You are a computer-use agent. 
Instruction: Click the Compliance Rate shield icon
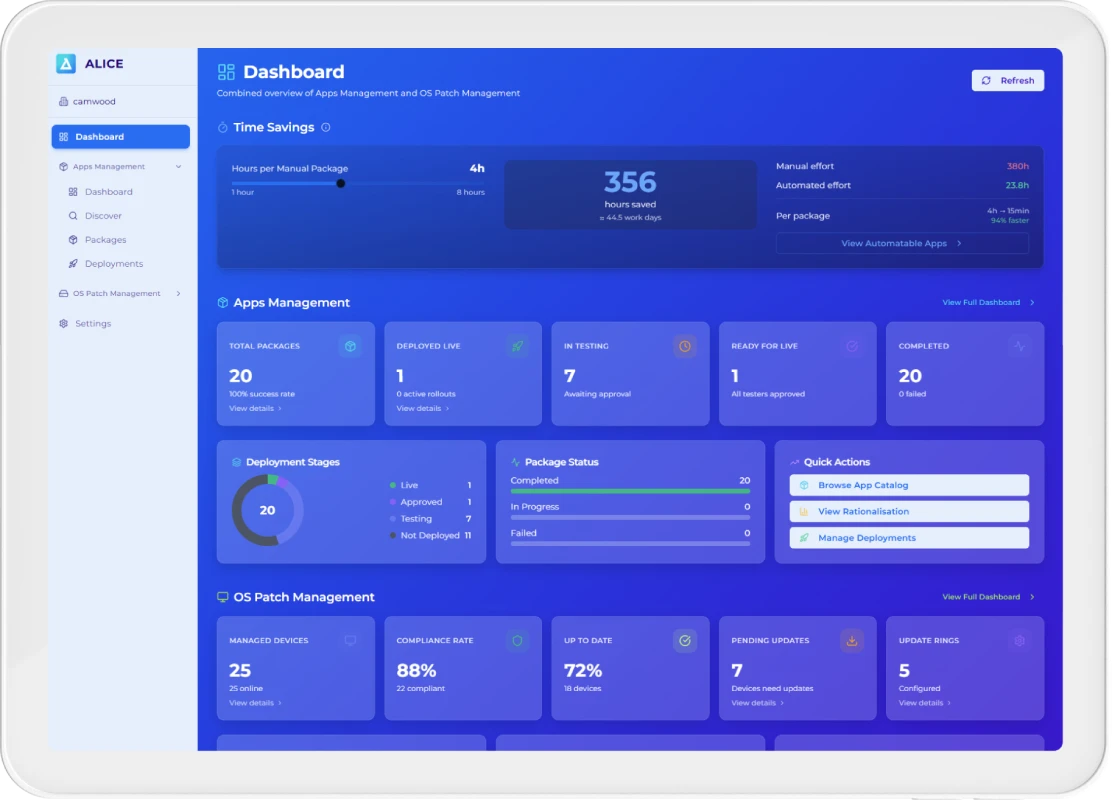coord(517,641)
